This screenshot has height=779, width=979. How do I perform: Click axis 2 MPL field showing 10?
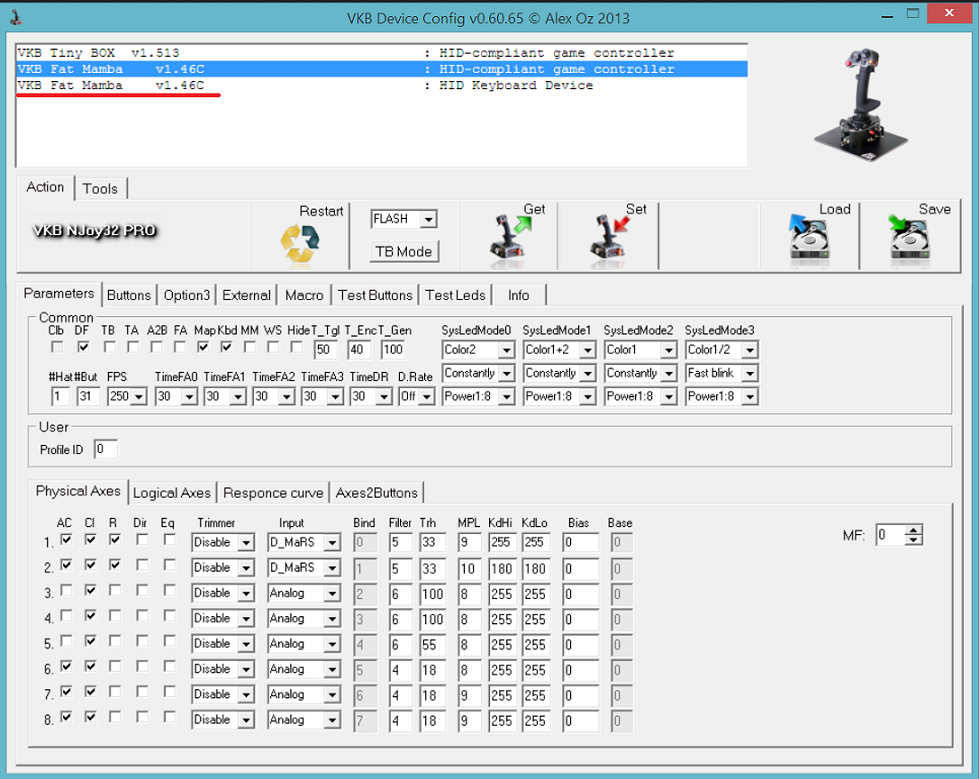tap(470, 569)
